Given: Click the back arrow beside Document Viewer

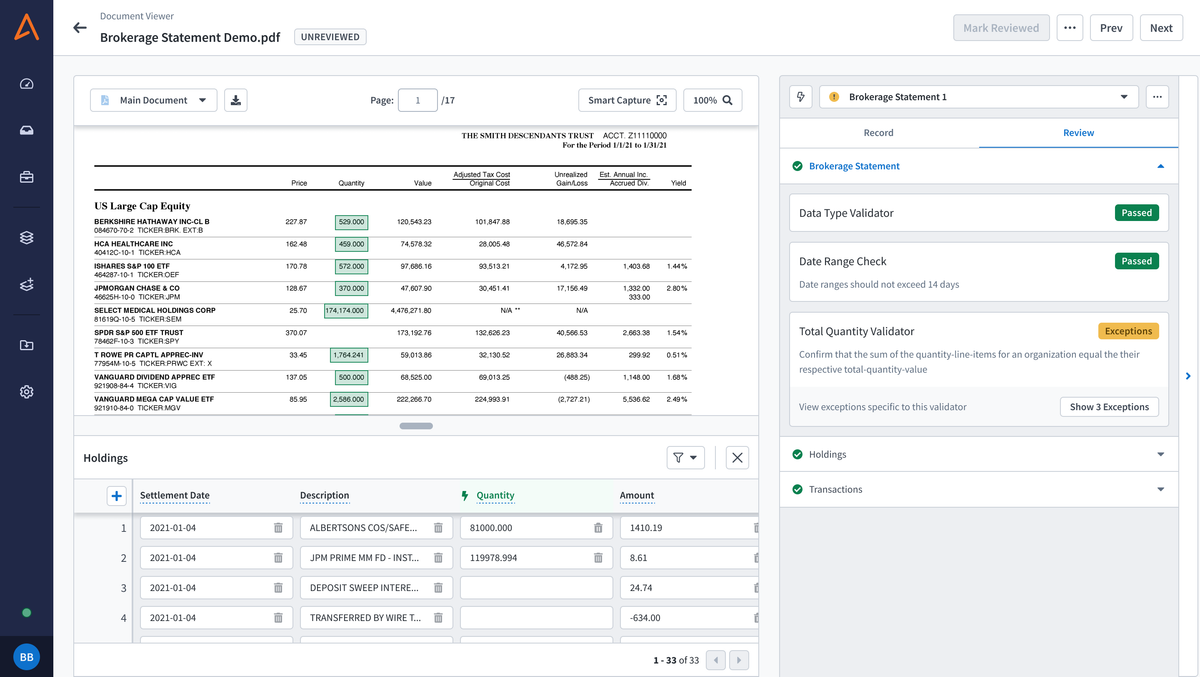Looking at the screenshot, I should click(x=80, y=28).
